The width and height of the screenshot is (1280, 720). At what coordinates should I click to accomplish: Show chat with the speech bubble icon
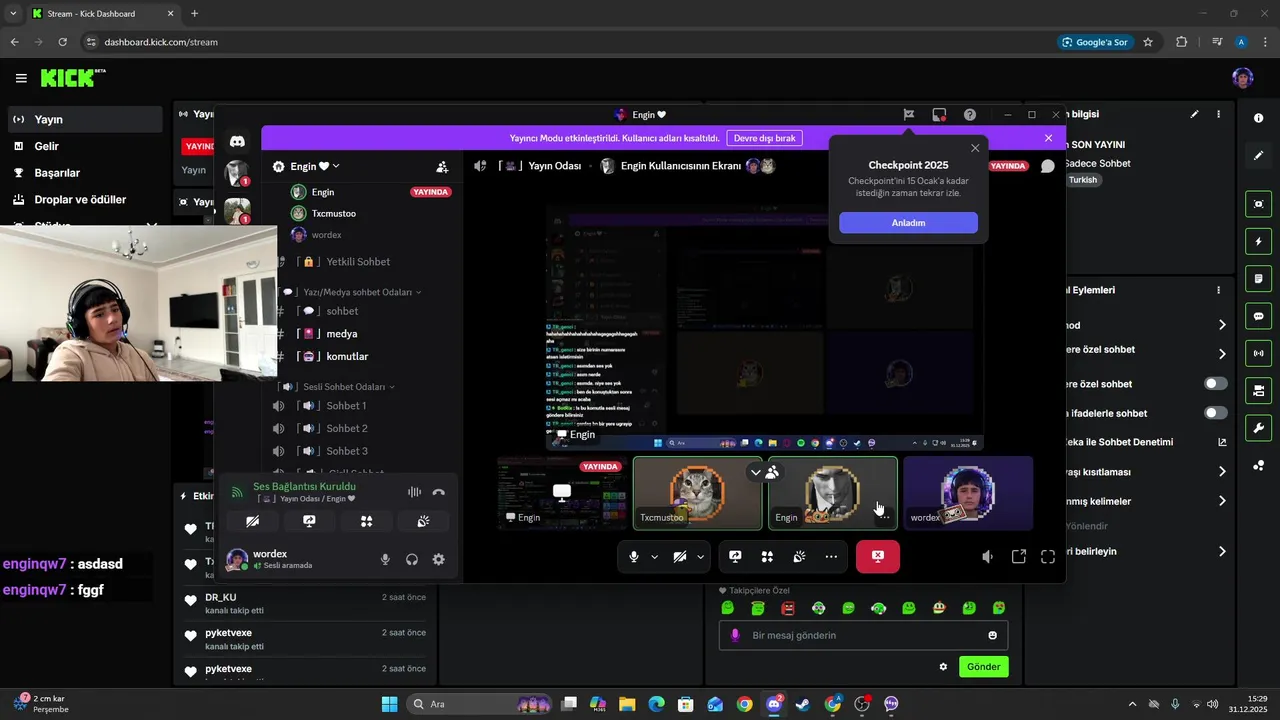[1047, 166]
